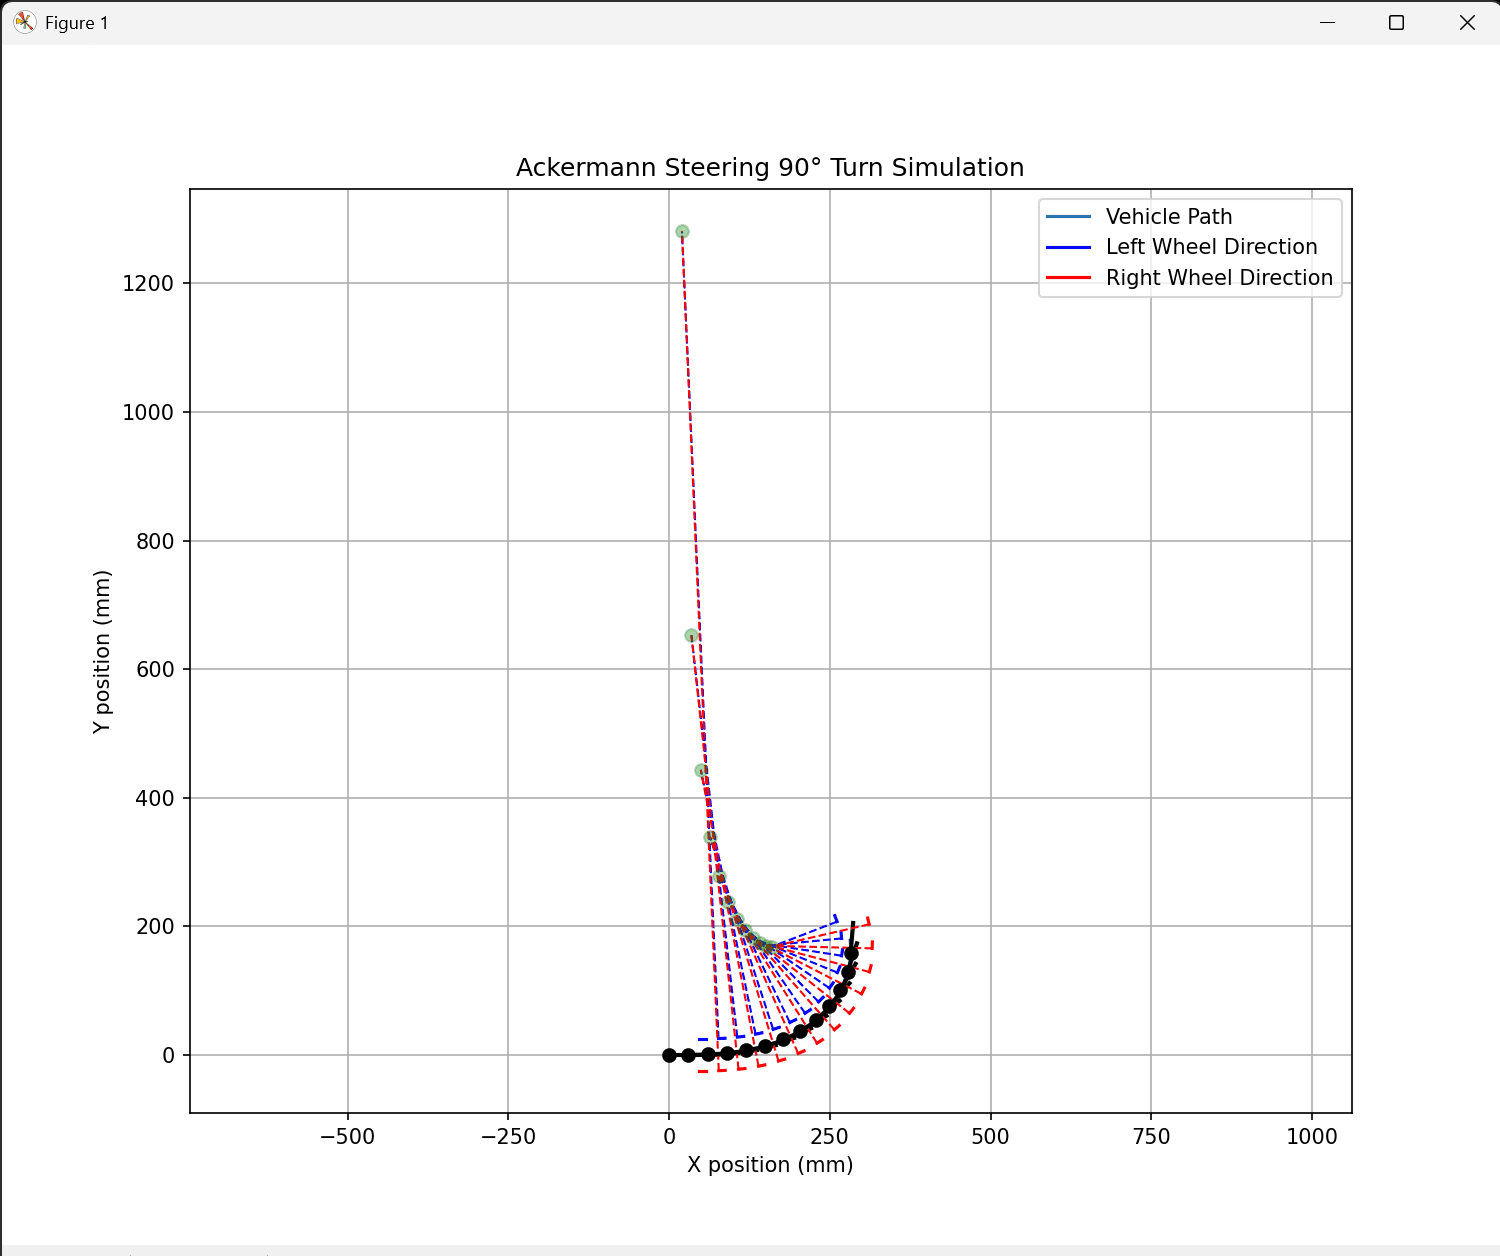
Task: Select the "Right Wheel Direction" legend label
Action: pyautogui.click(x=1220, y=278)
